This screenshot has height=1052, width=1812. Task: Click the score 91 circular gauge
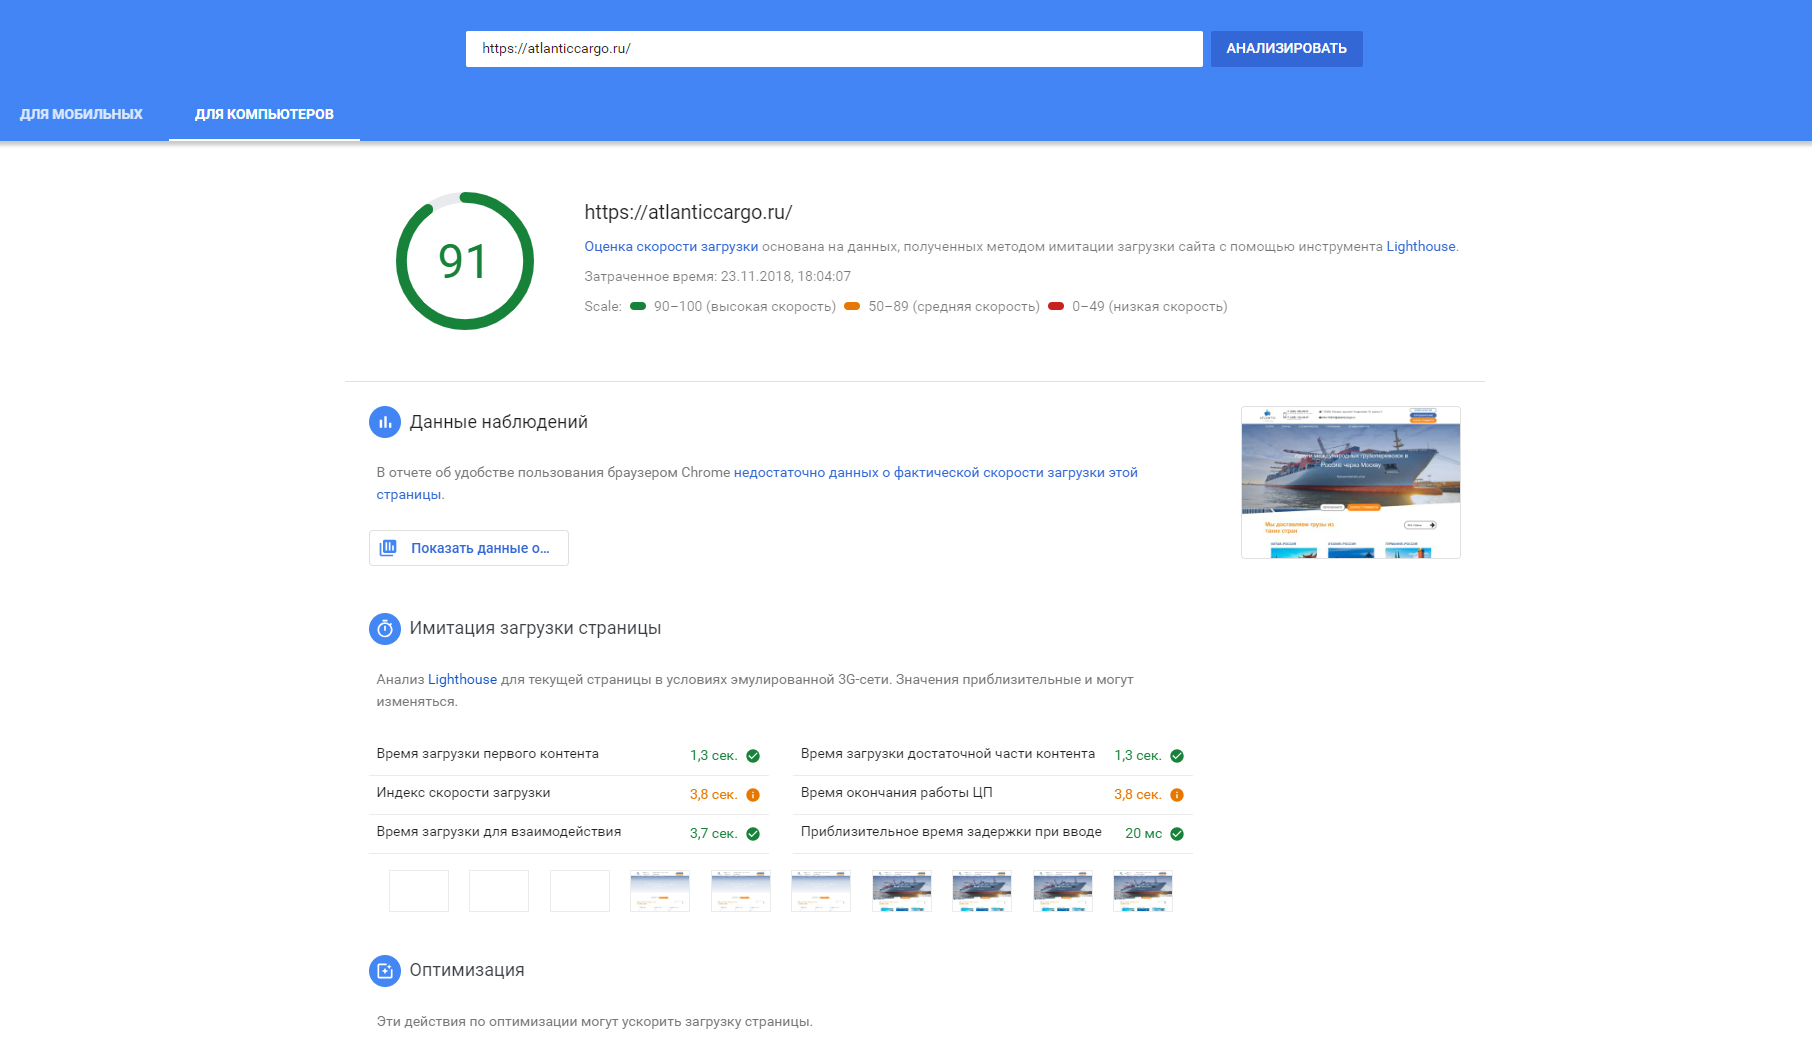pos(465,261)
